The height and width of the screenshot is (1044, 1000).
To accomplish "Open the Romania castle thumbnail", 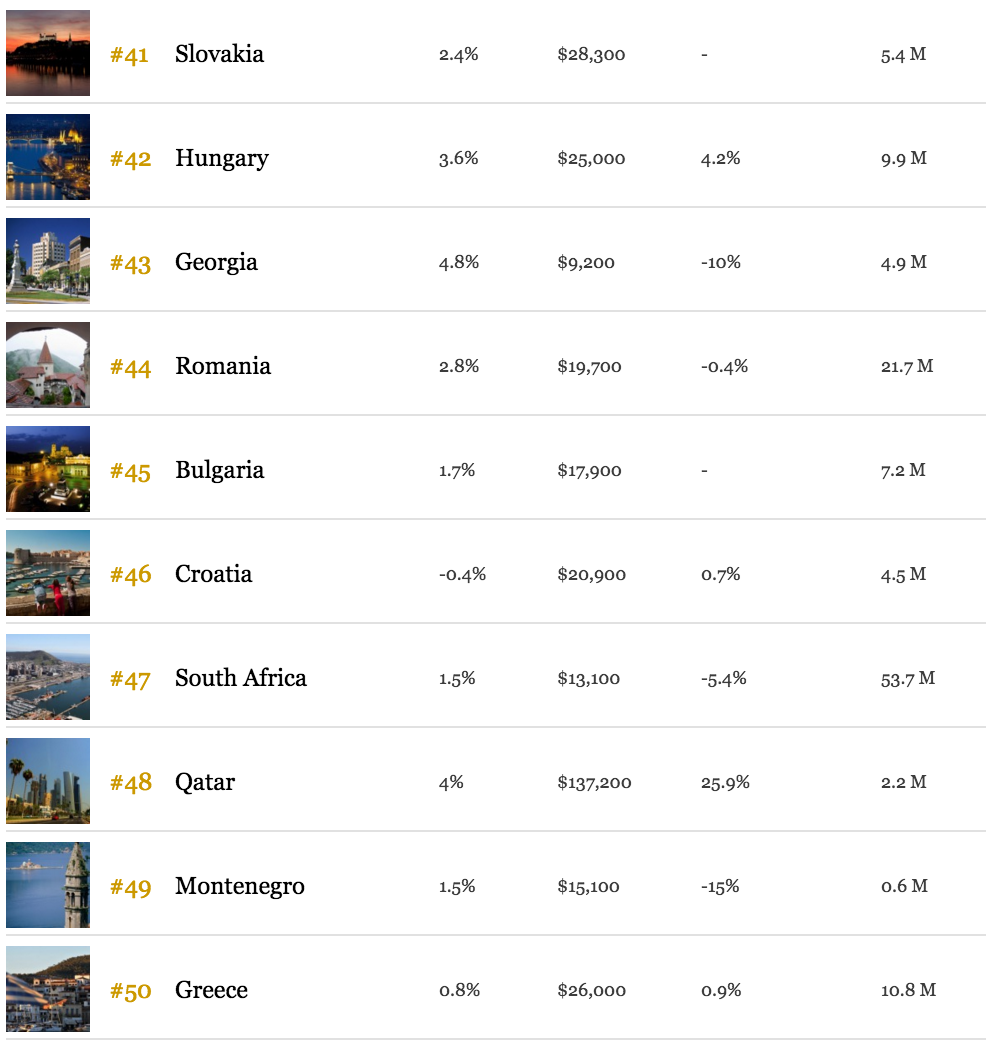I will coord(48,365).
